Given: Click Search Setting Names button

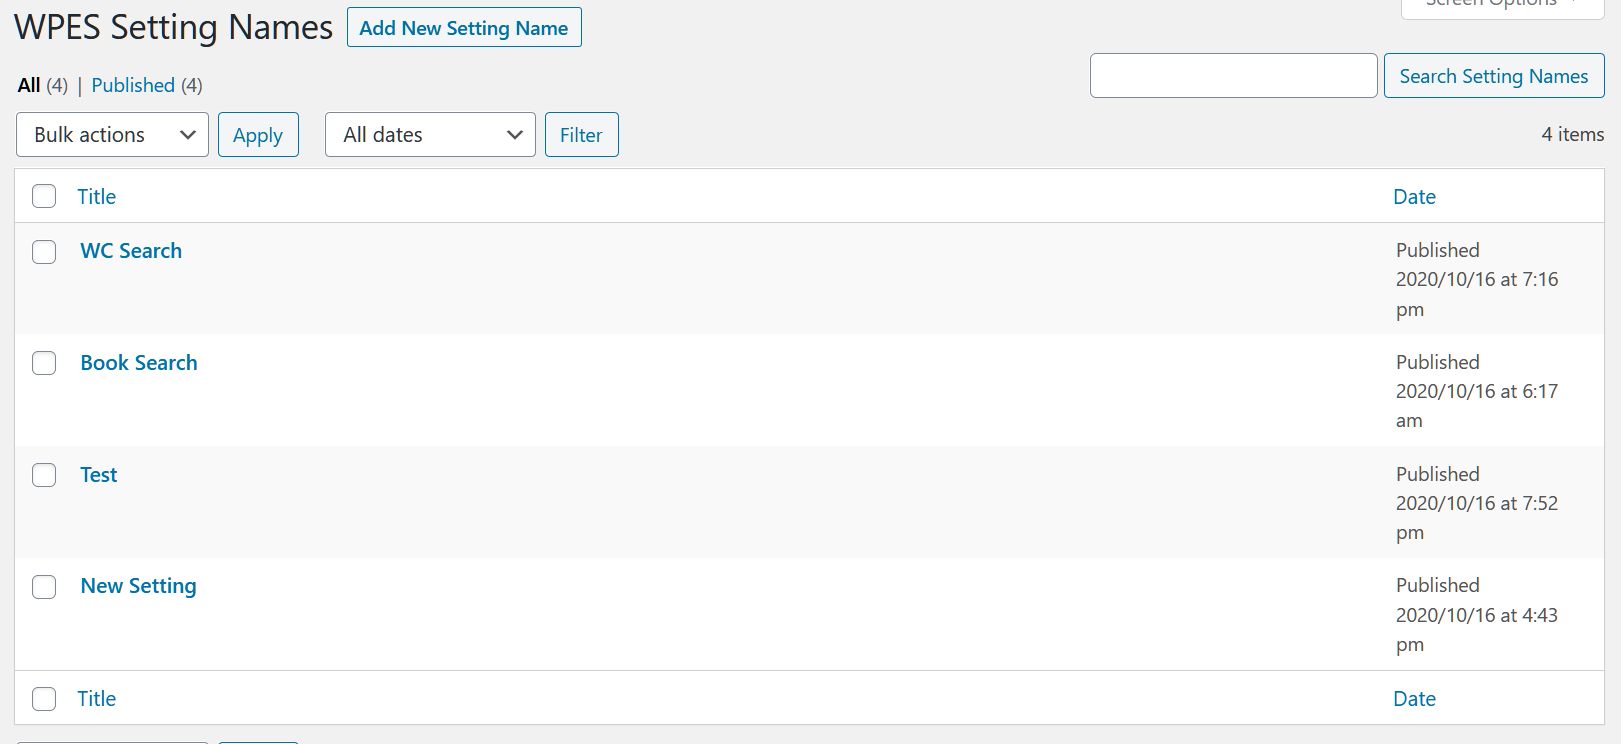Looking at the screenshot, I should [x=1493, y=76].
